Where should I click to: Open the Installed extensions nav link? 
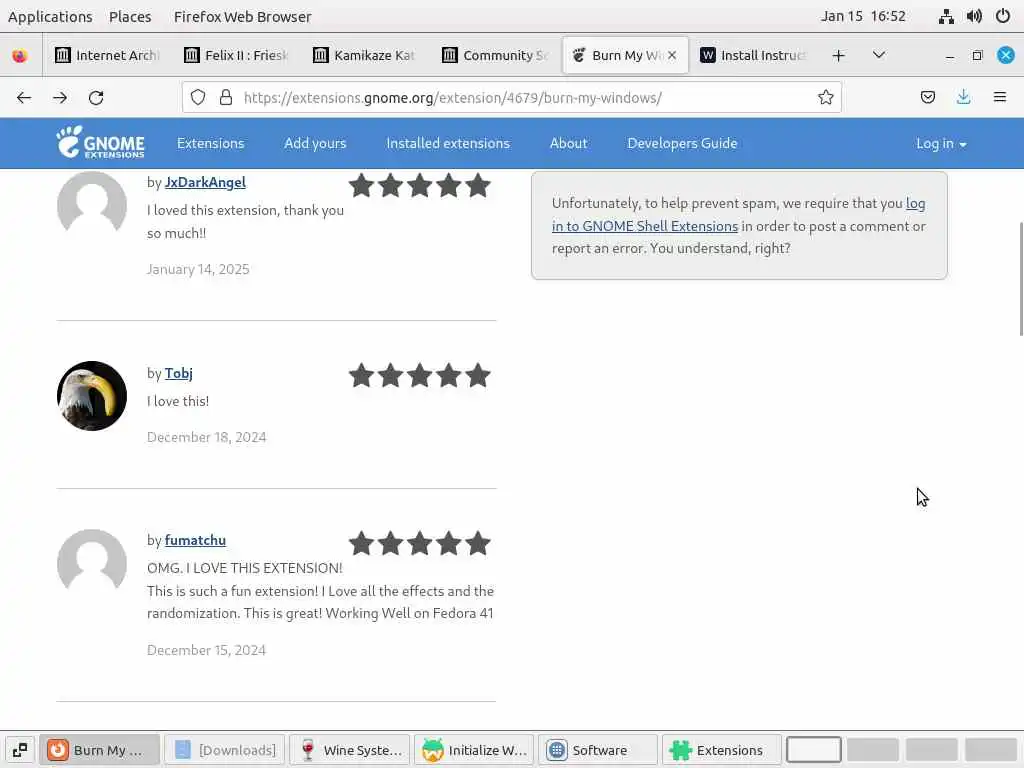(x=448, y=143)
